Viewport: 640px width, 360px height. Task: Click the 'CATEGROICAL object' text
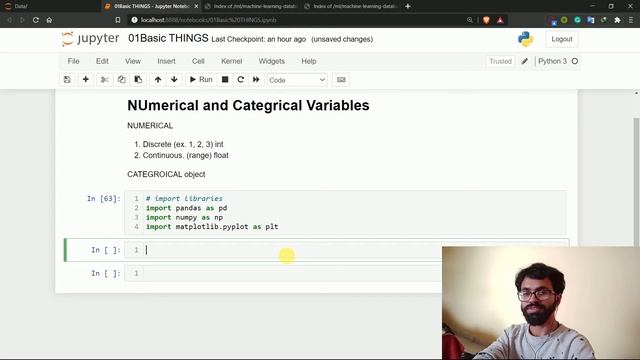coord(166,174)
